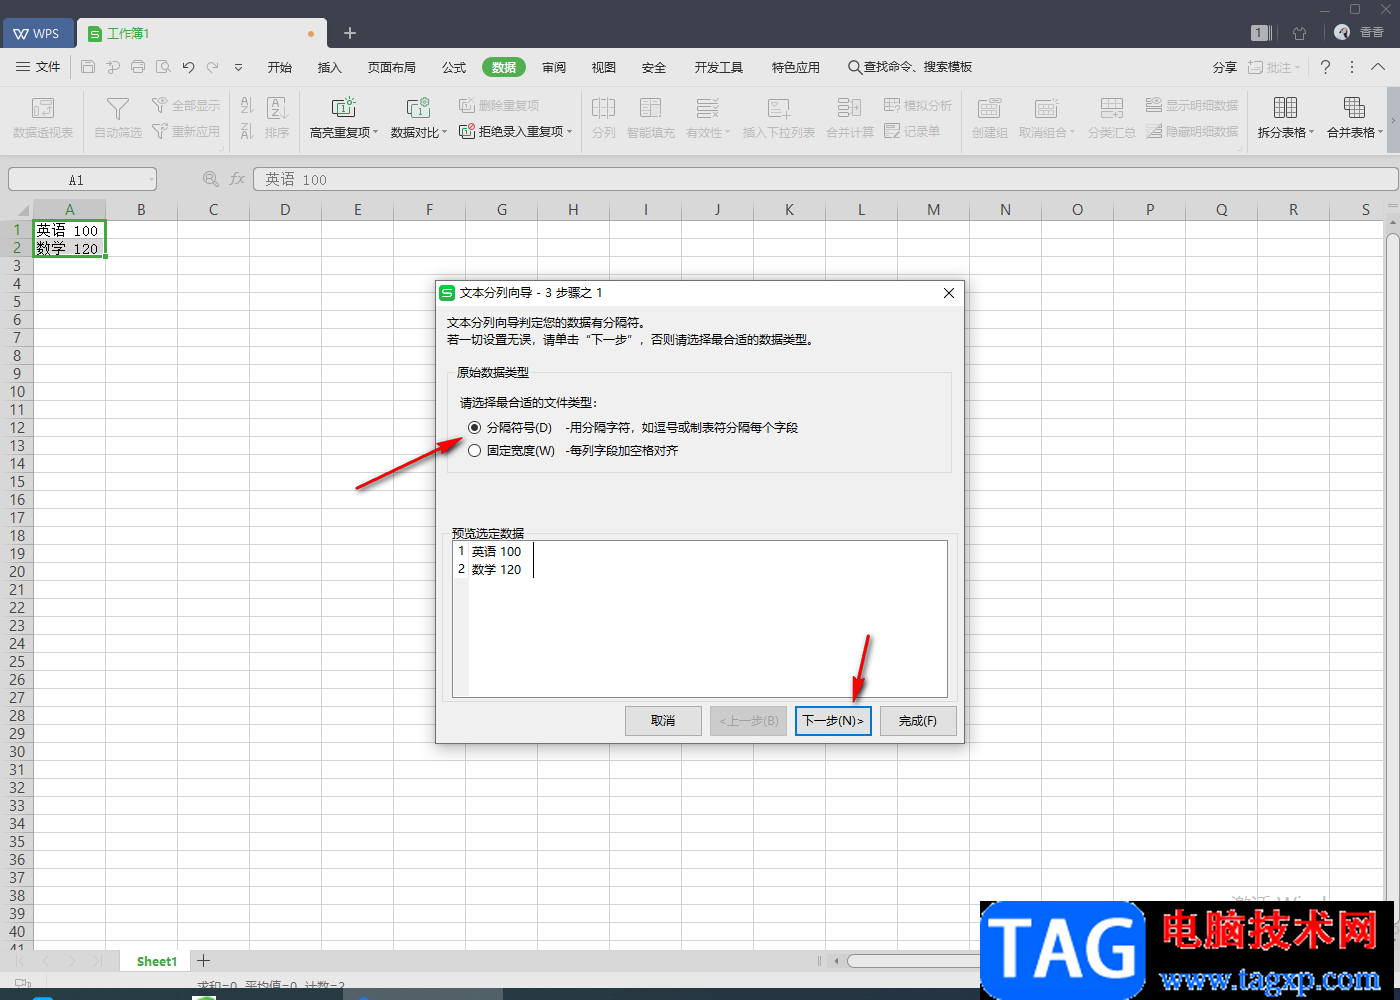Open the A1 name box dropdown

pos(151,180)
